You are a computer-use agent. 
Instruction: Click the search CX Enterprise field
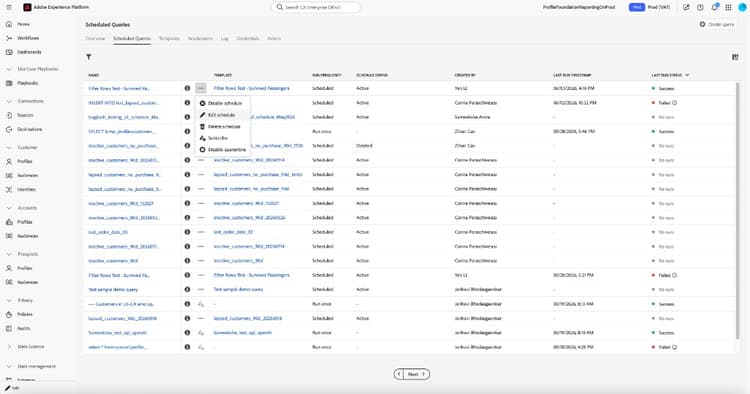(316, 7)
